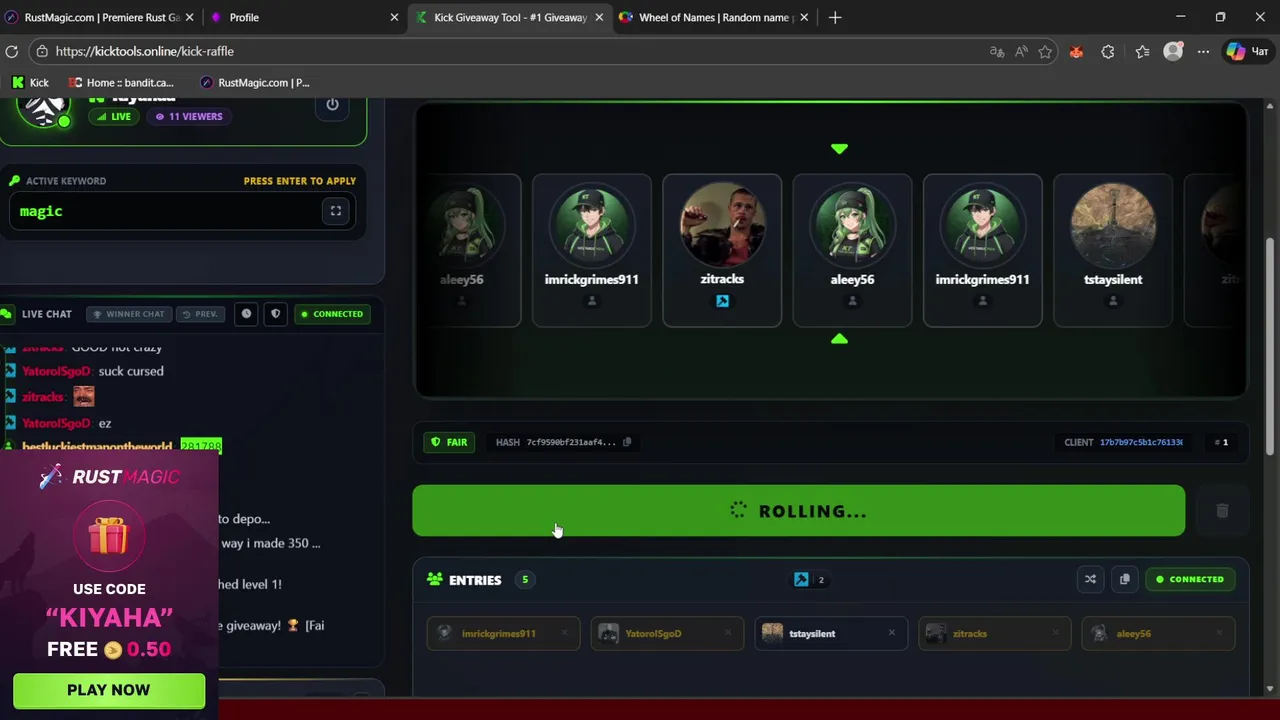Click the read aloud icon in address bar

coord(1021,52)
